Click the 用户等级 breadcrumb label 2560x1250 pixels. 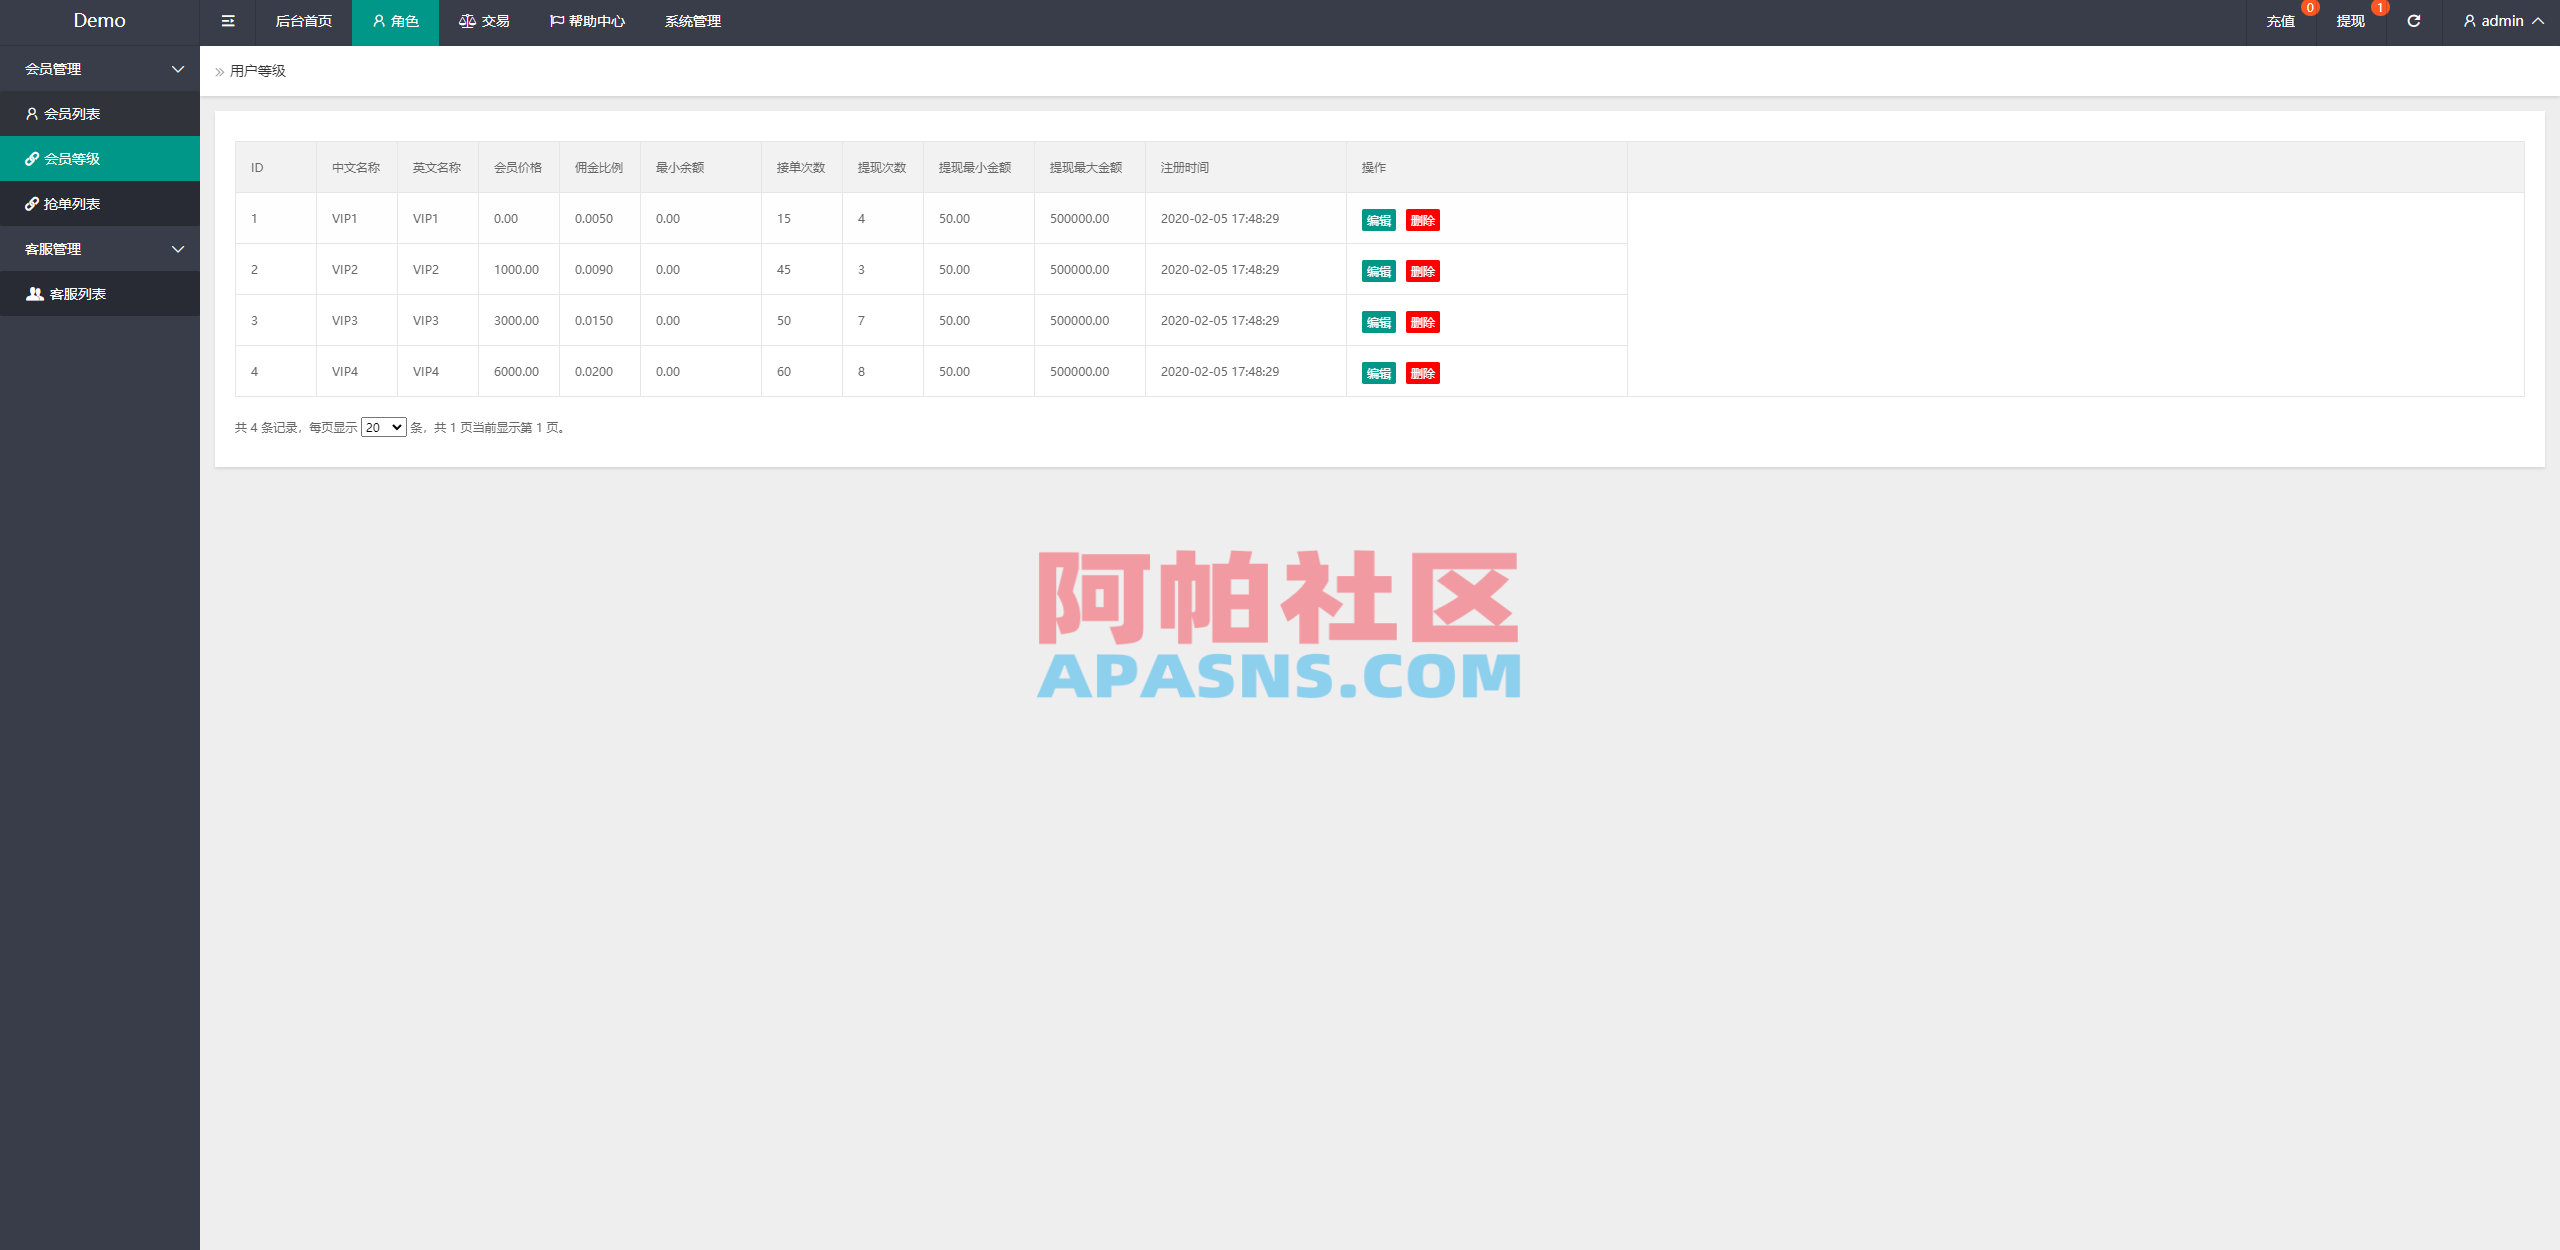coord(256,70)
